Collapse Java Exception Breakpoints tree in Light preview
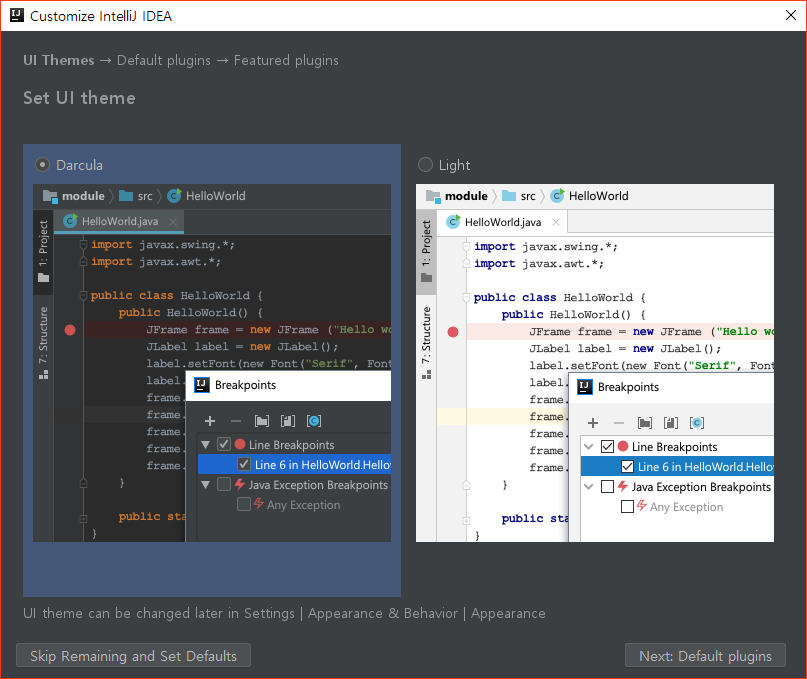Image resolution: width=807 pixels, height=679 pixels. tap(589, 486)
